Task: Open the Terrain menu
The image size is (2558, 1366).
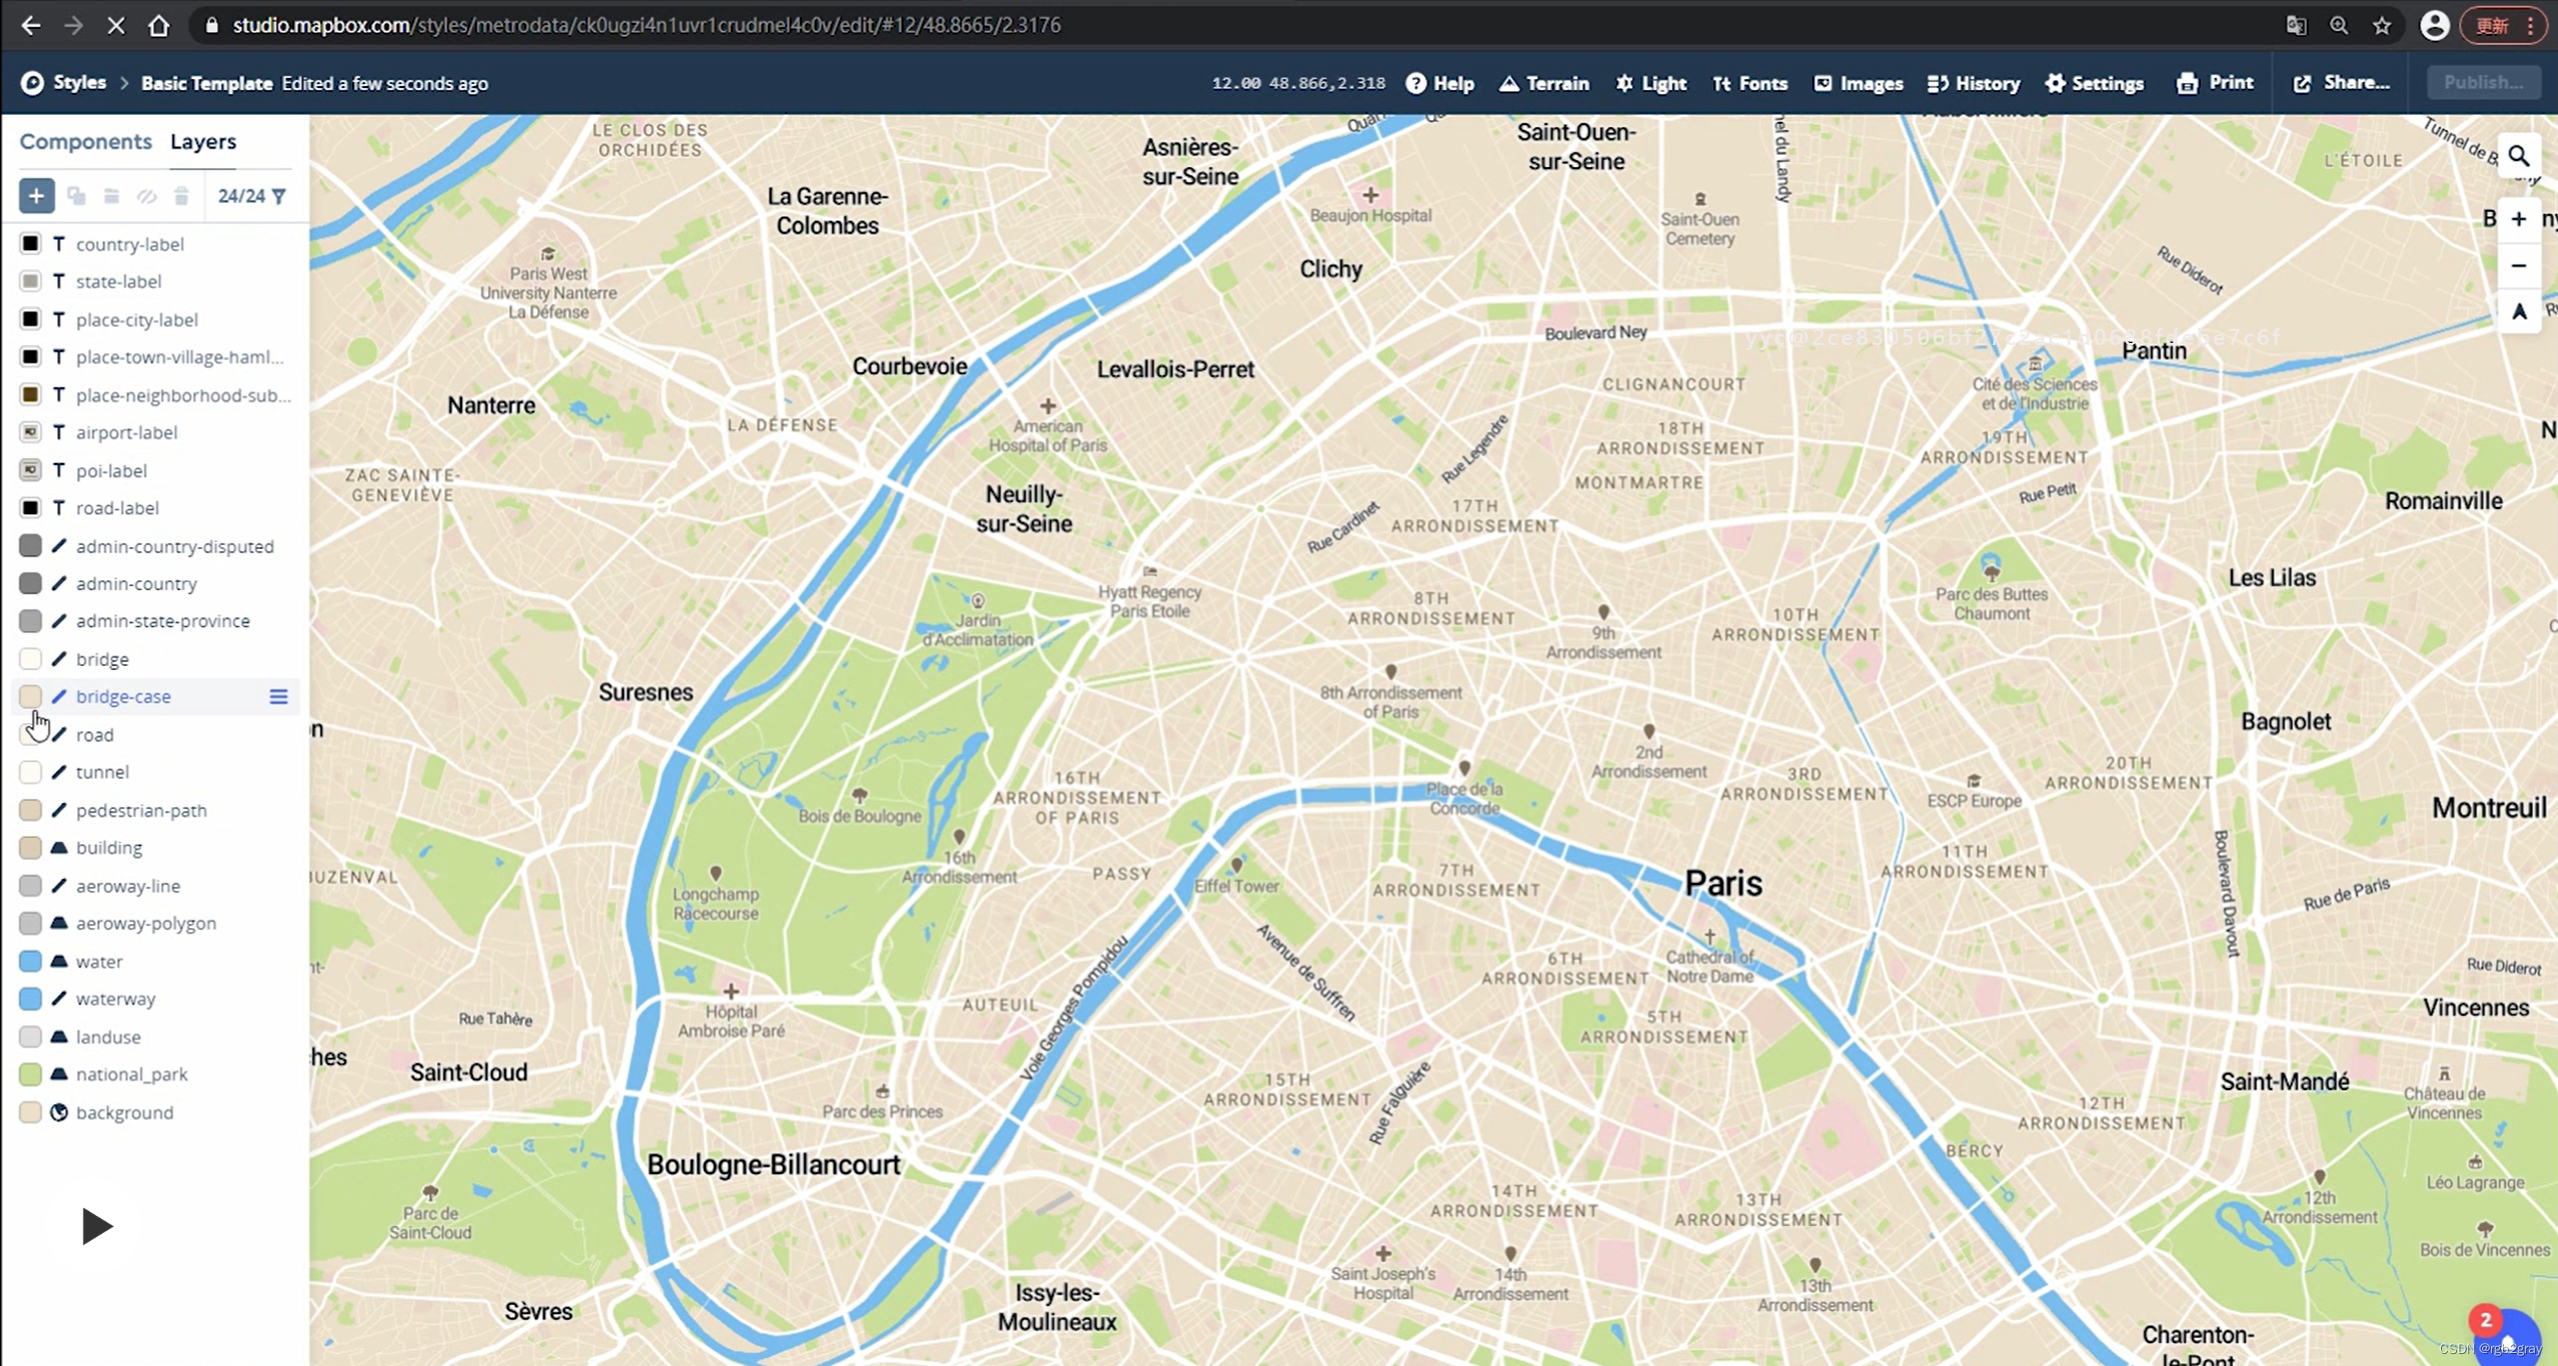Action: point(1544,83)
